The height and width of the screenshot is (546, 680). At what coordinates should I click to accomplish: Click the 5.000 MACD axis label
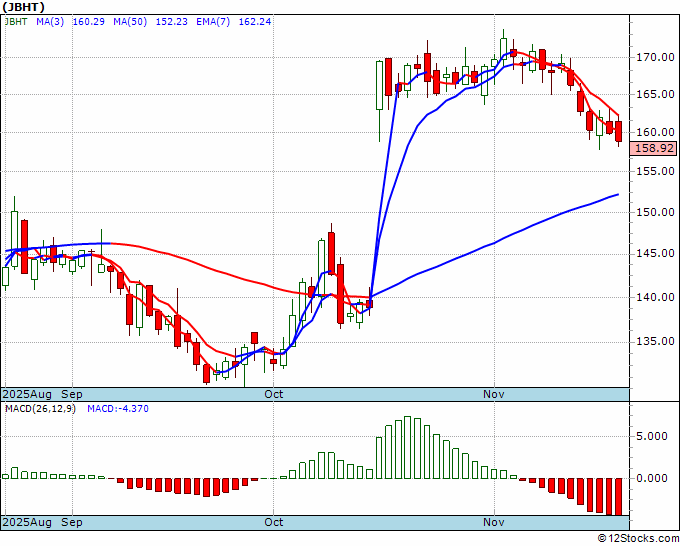652,436
